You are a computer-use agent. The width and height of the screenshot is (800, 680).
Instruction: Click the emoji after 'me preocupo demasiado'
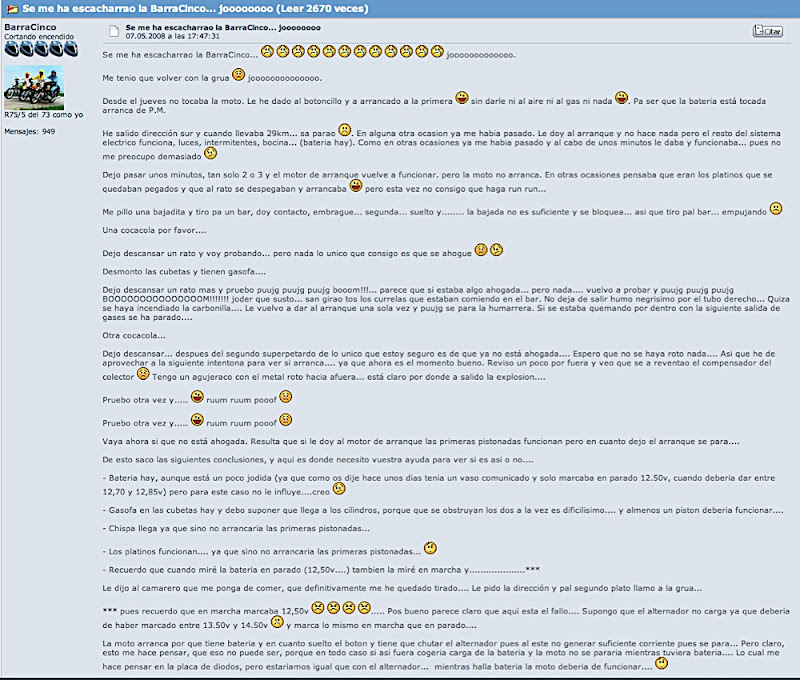point(210,153)
